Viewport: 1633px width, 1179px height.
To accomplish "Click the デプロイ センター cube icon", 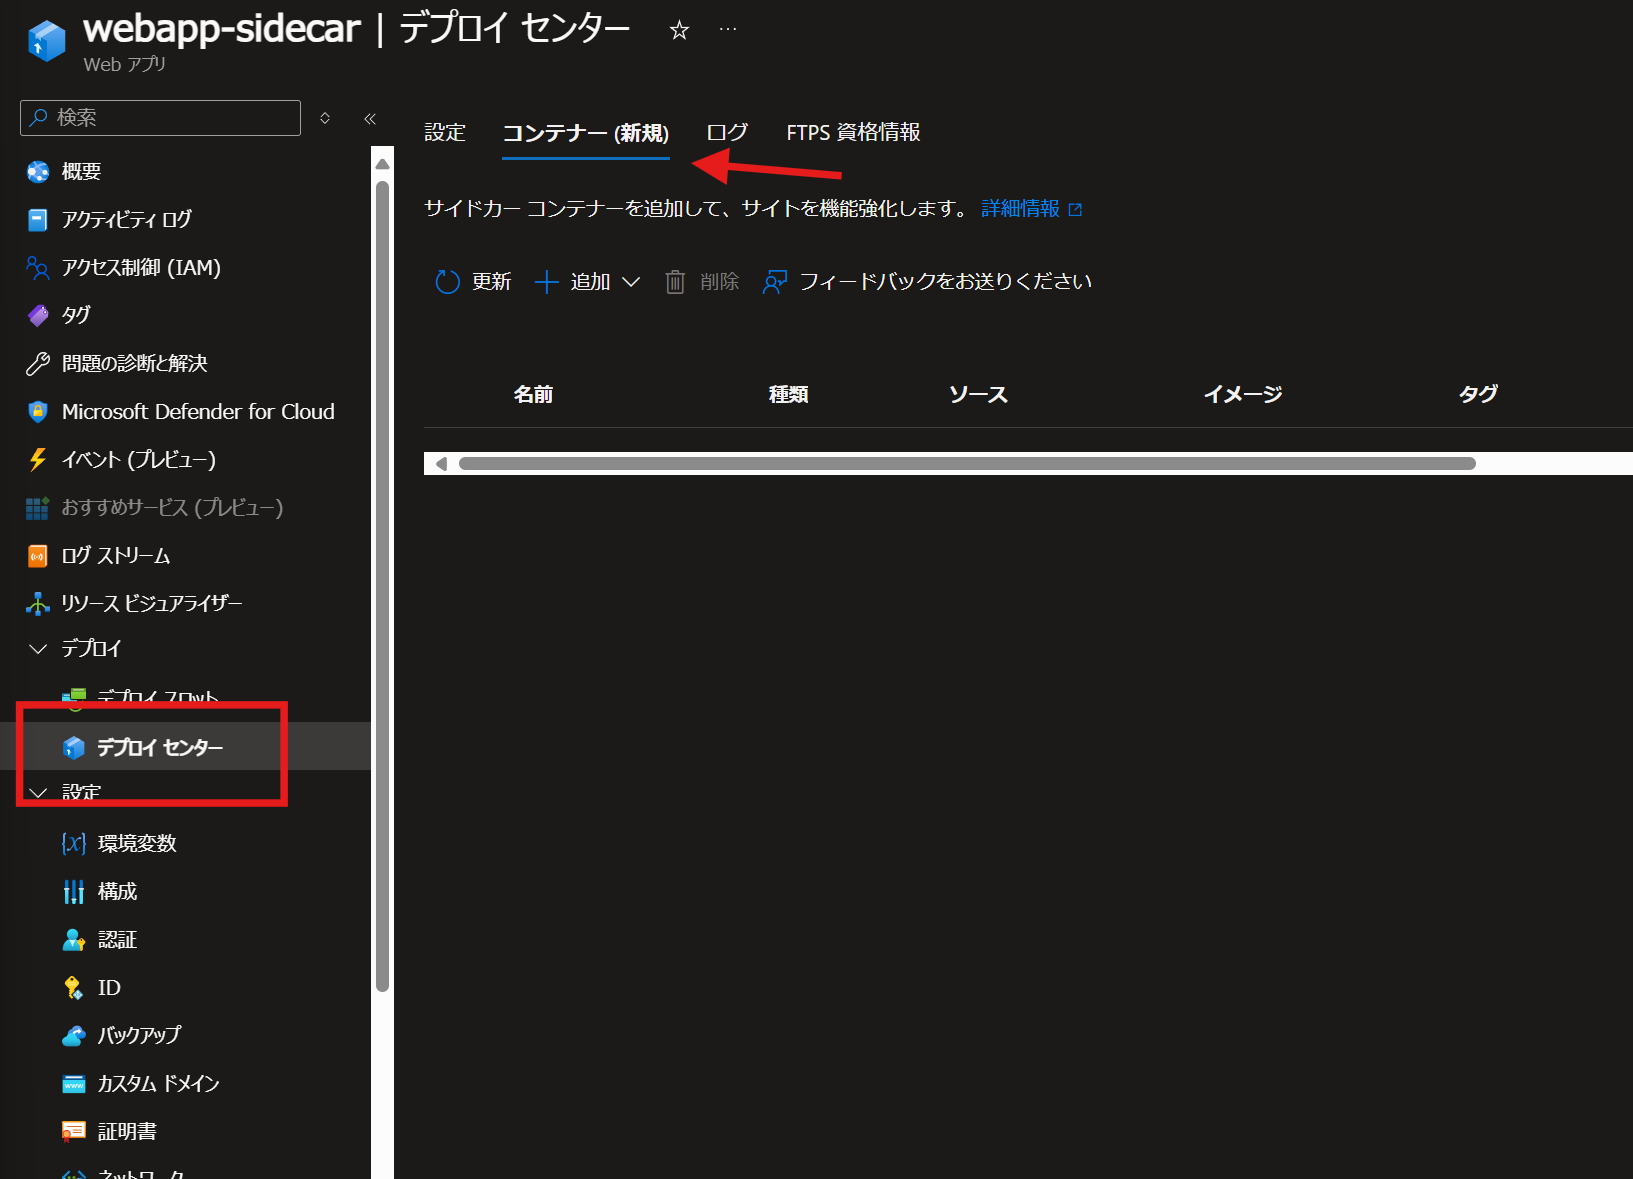I will pos(74,747).
